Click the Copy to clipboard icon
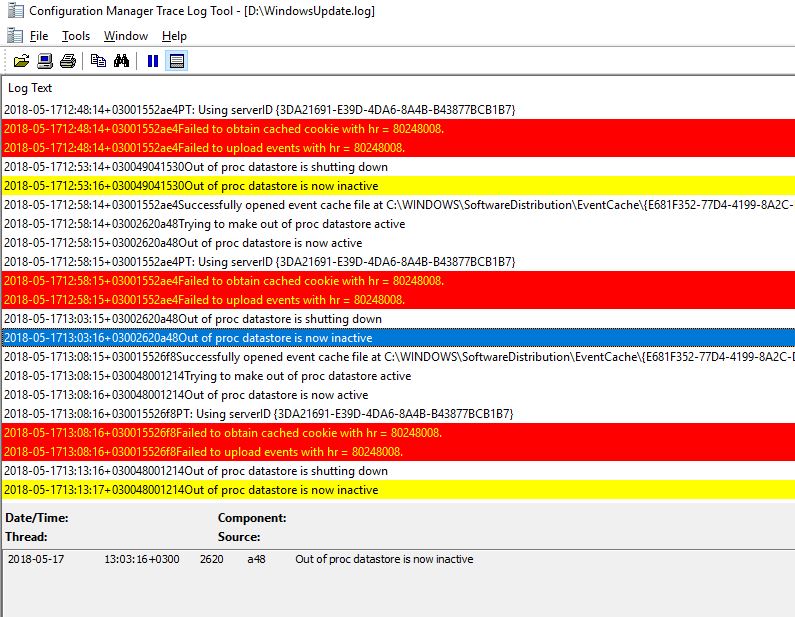The image size is (795, 617). [98, 61]
